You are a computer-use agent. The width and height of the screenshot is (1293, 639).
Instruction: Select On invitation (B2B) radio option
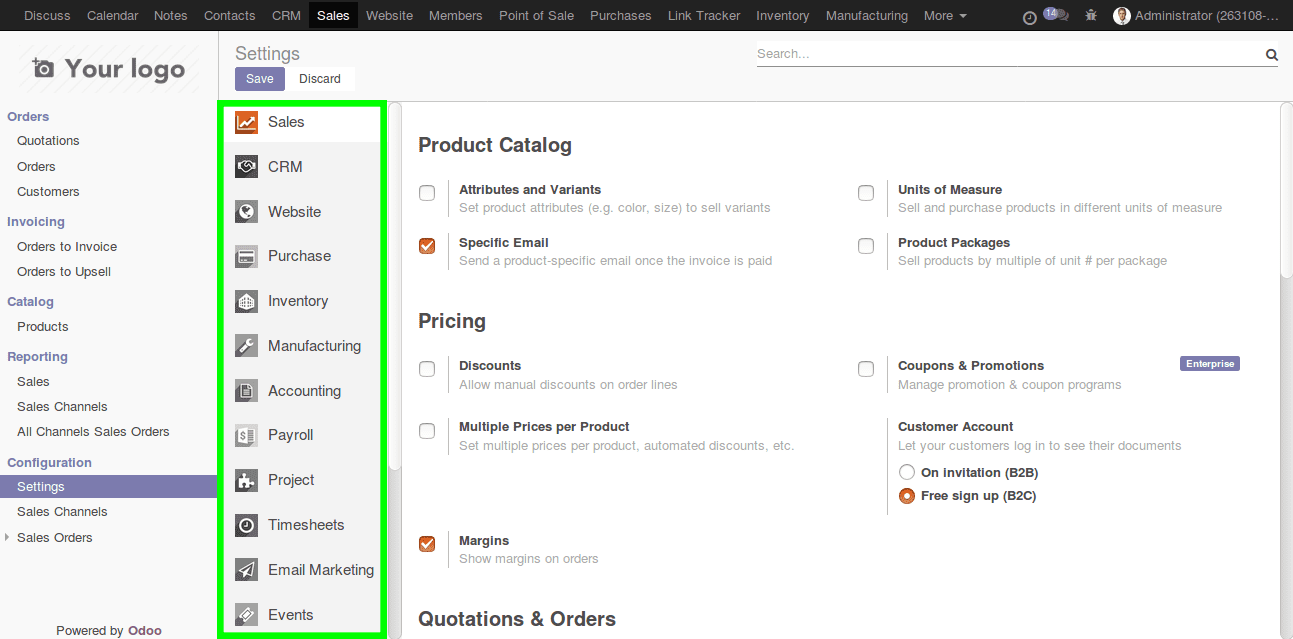click(x=907, y=472)
